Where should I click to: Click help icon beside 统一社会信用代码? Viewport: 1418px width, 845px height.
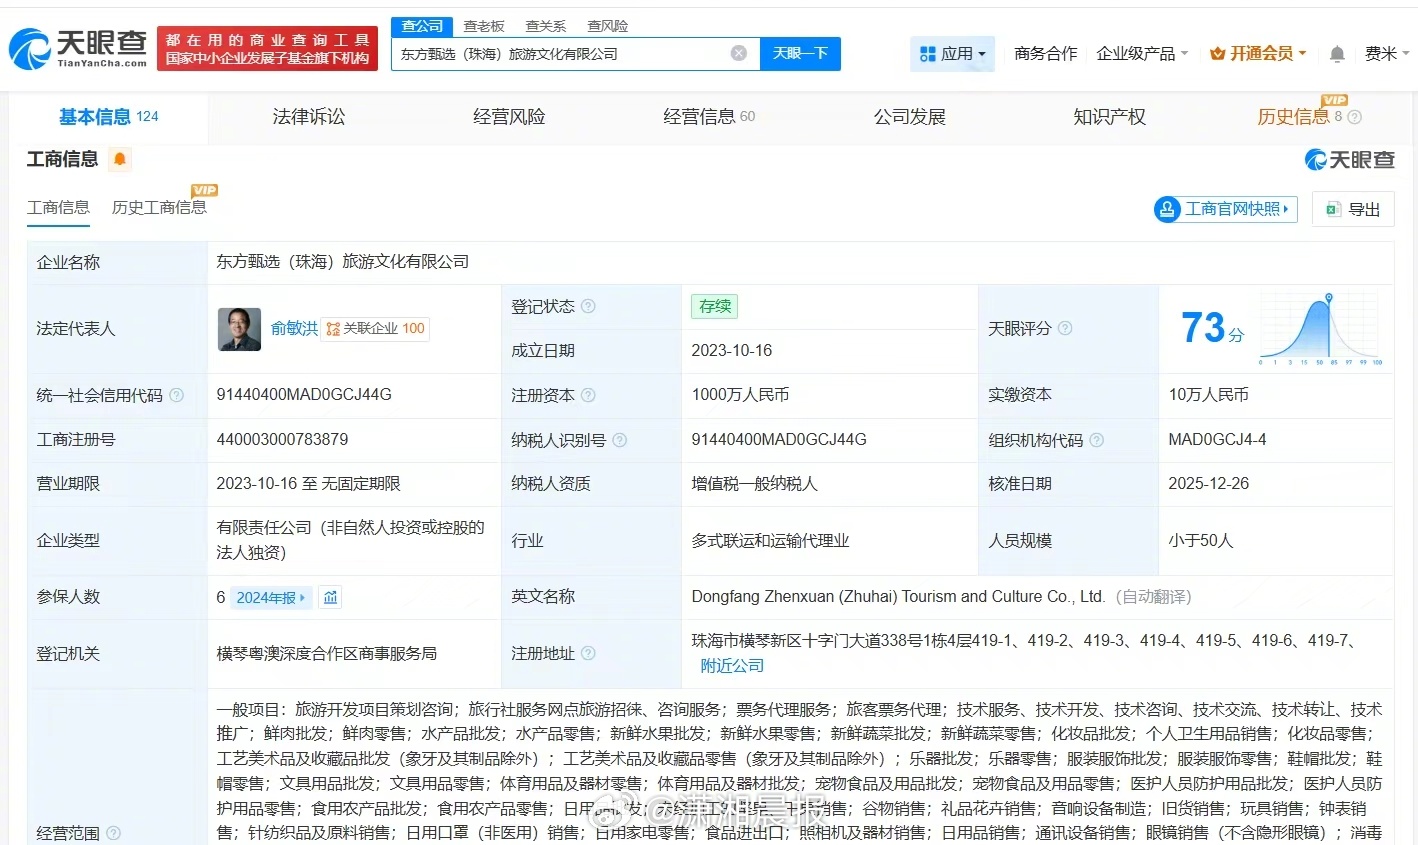click(177, 395)
